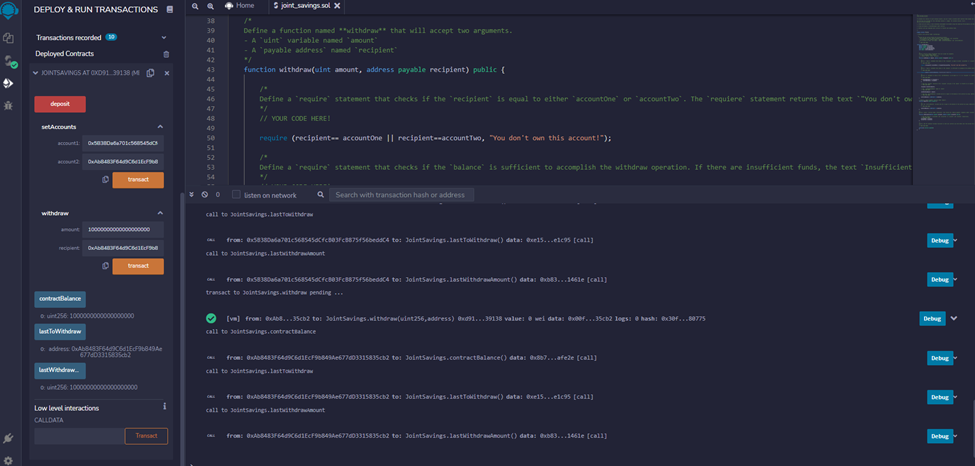The width and height of the screenshot is (975, 466).
Task: Debug the bottom lastToWithdraw call
Action: pos(940,397)
